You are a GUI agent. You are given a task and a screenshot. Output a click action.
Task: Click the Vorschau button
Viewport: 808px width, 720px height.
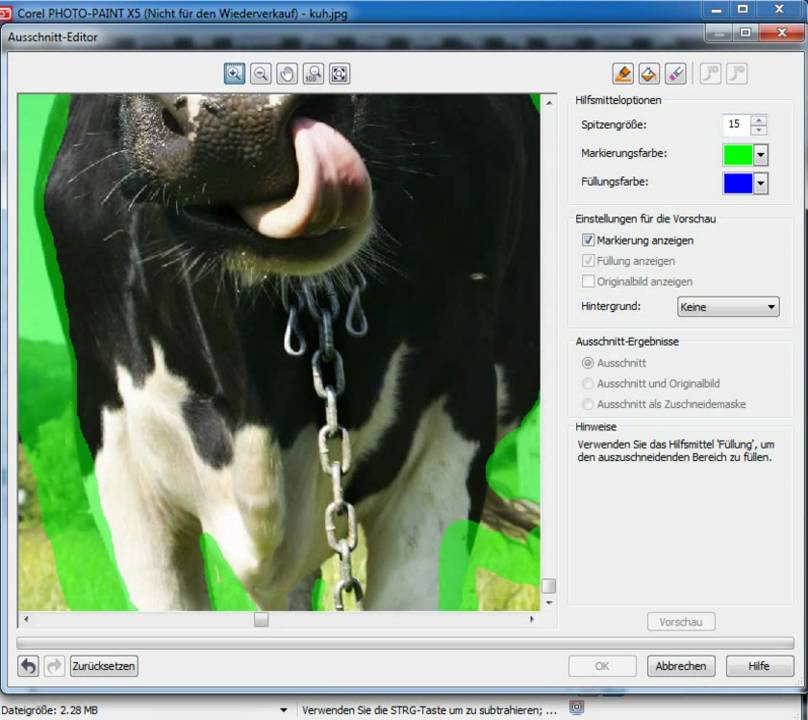[x=681, y=622]
